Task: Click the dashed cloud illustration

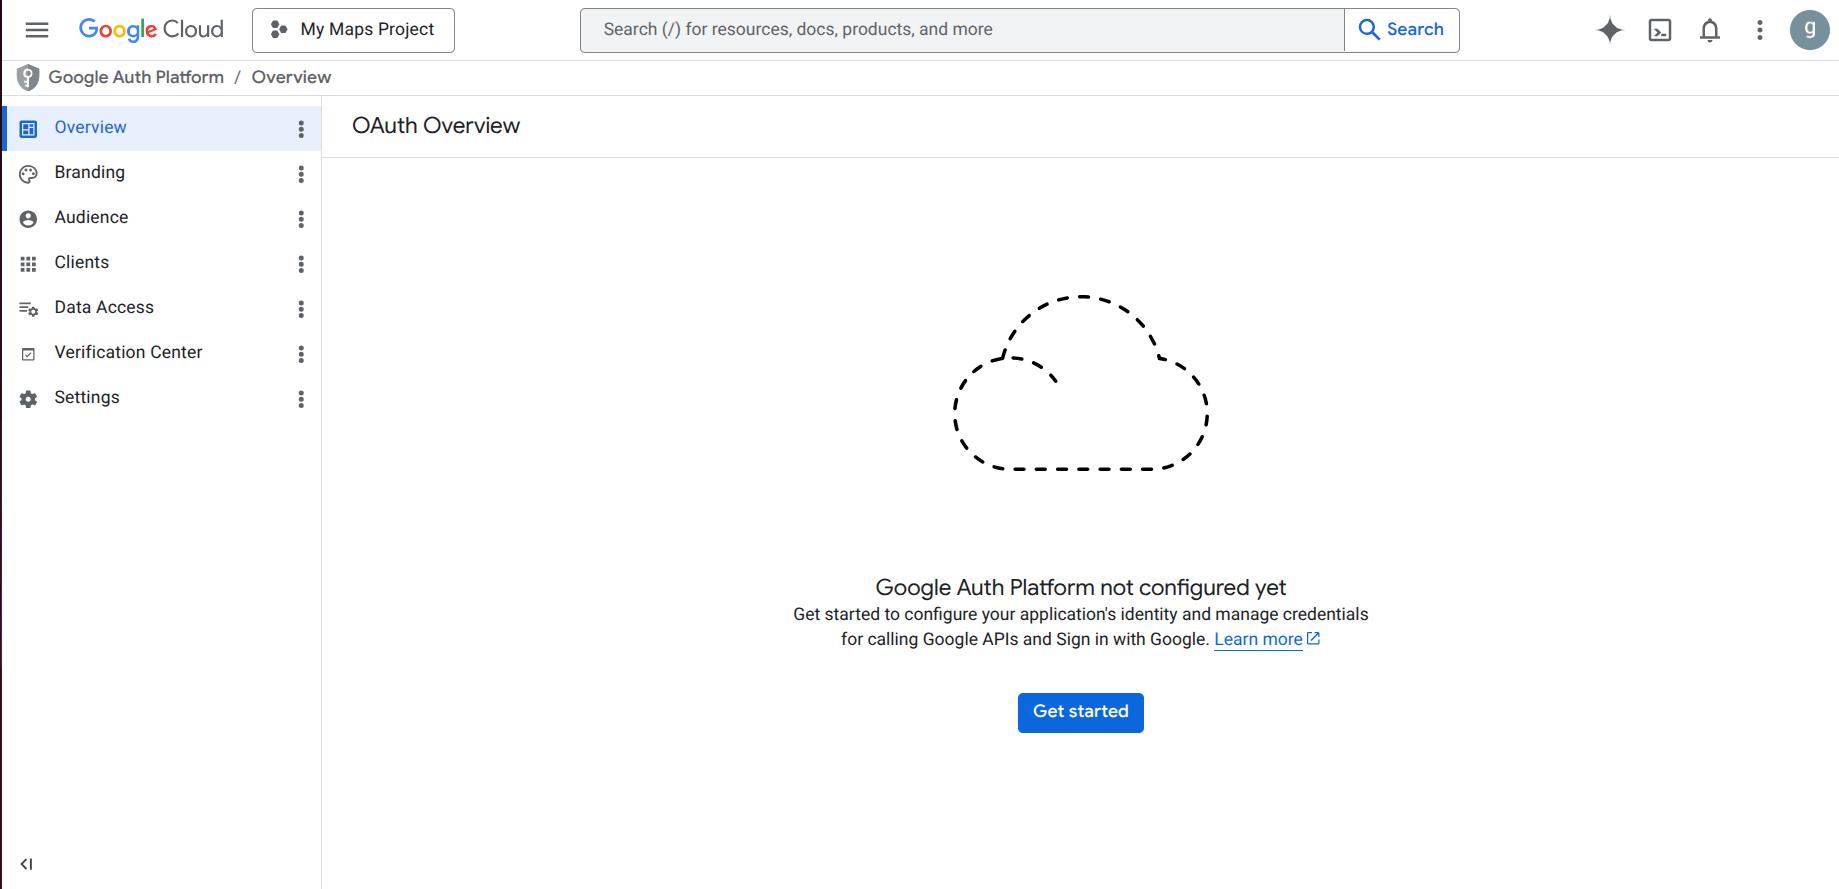Action: (1081, 383)
